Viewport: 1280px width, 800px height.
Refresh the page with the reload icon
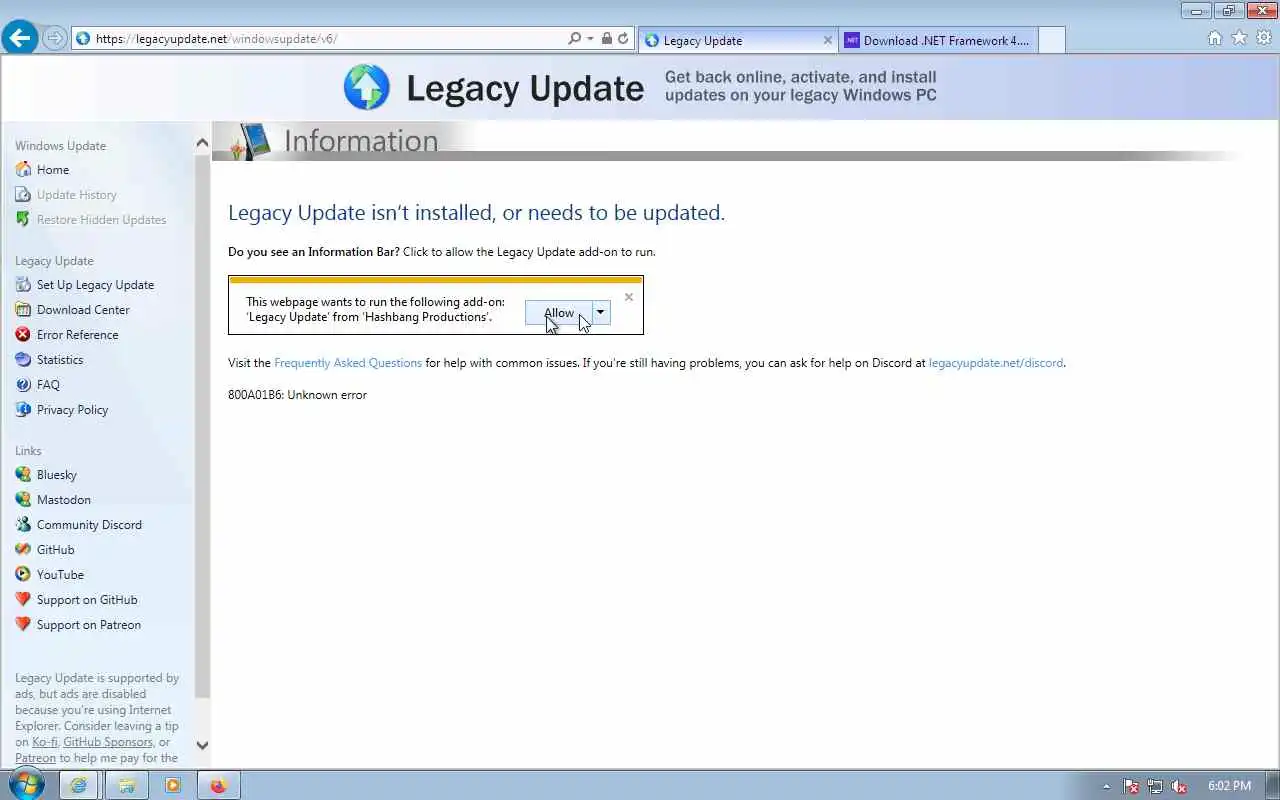(623, 39)
